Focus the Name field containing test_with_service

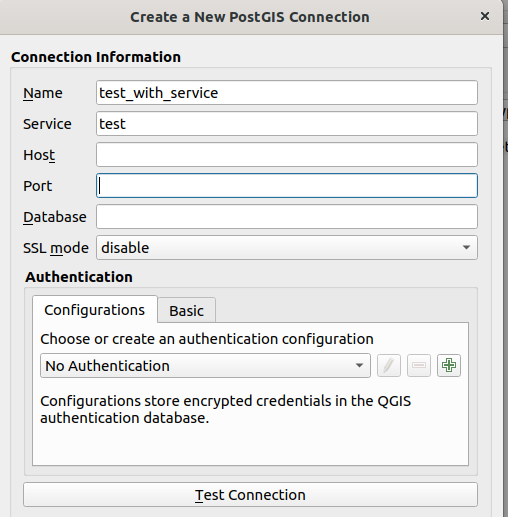click(287, 93)
